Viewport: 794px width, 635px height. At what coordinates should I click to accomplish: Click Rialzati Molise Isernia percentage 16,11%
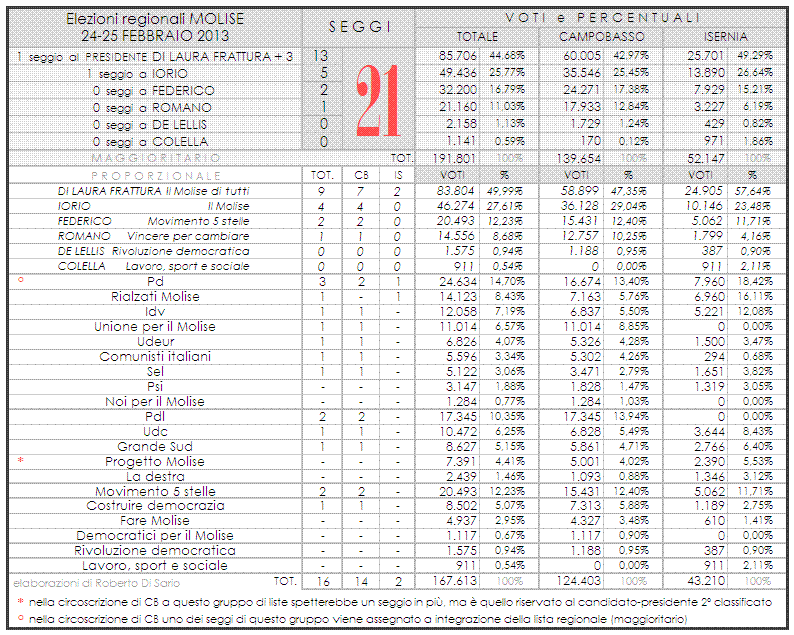[755, 297]
